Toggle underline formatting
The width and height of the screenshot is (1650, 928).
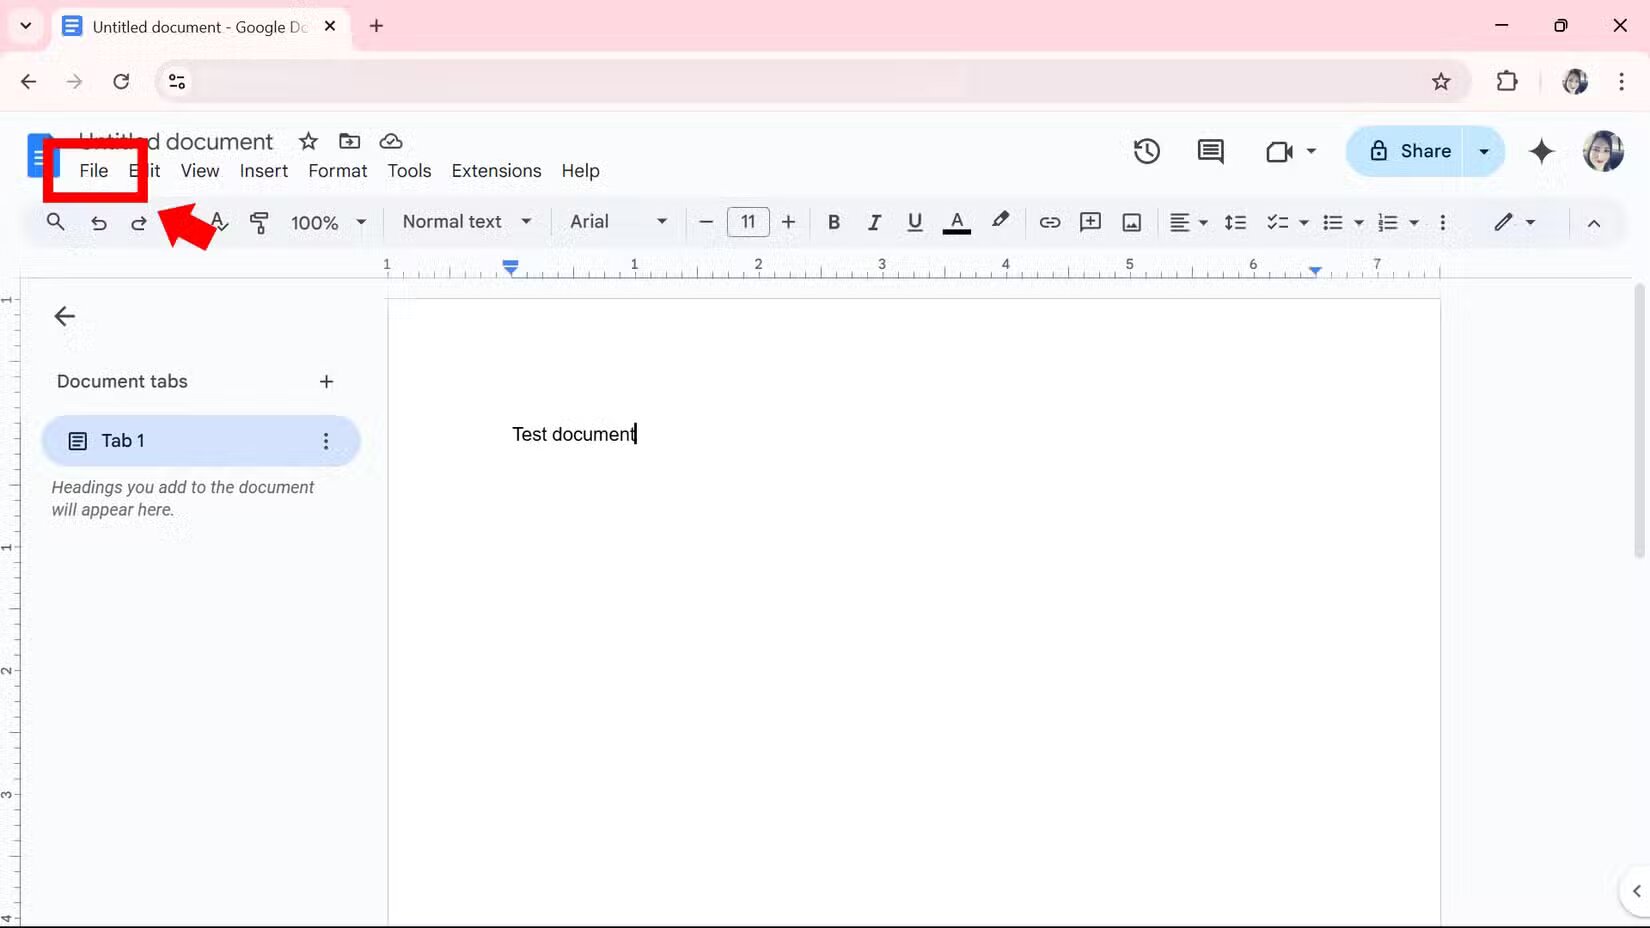click(x=914, y=222)
